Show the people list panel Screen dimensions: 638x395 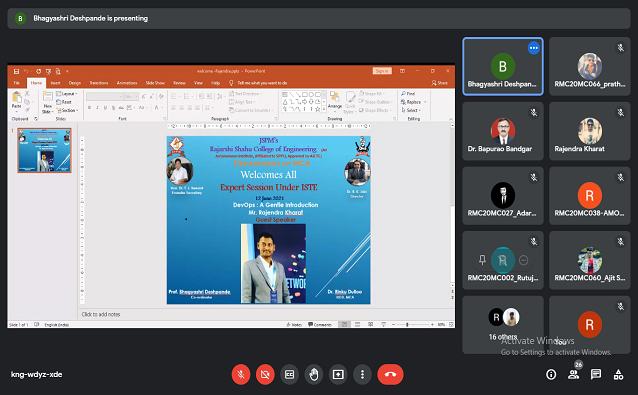(574, 375)
